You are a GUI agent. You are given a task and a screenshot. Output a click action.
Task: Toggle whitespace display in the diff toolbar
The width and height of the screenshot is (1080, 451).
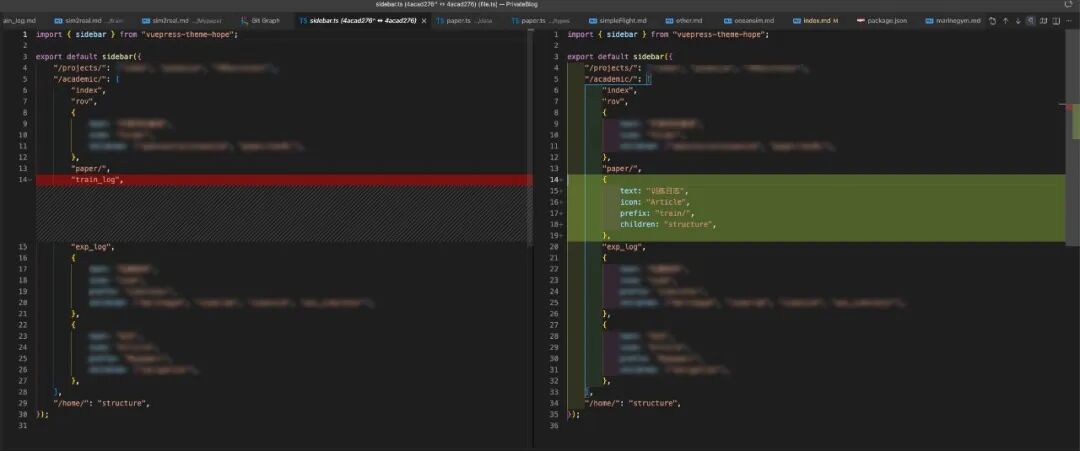[1033, 20]
